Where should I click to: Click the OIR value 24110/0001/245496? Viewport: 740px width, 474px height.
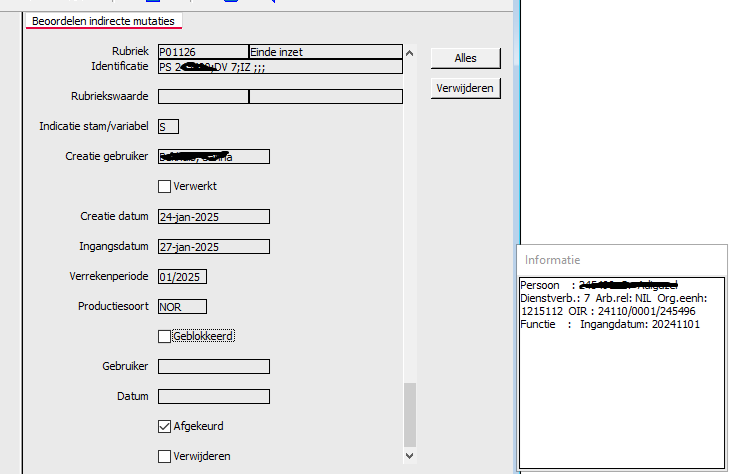pyautogui.click(x=647, y=311)
